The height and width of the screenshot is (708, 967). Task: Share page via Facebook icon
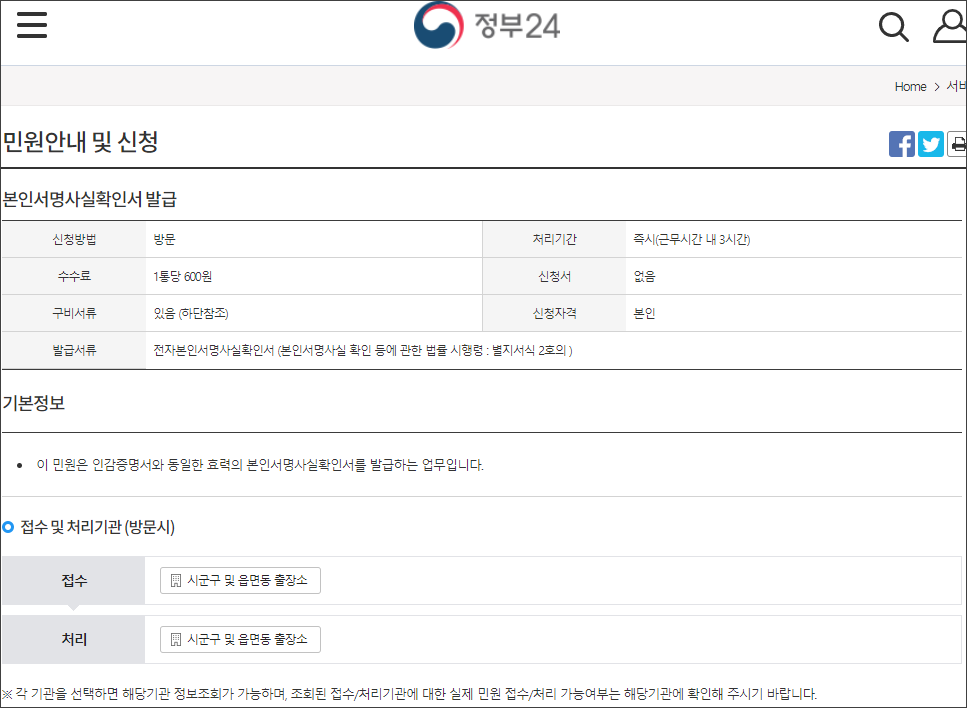[902, 144]
